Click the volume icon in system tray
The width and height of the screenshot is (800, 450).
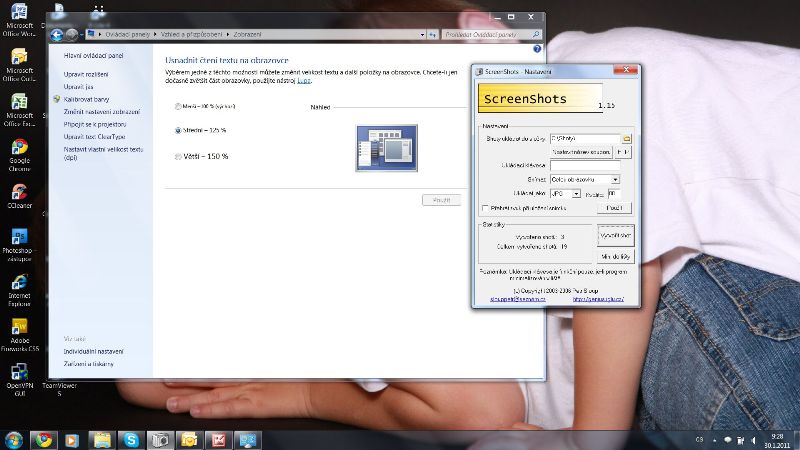(753, 440)
